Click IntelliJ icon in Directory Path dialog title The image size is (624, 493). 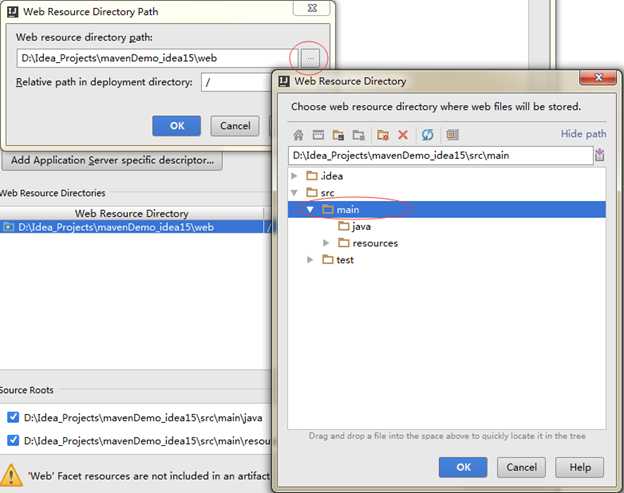tap(13, 12)
